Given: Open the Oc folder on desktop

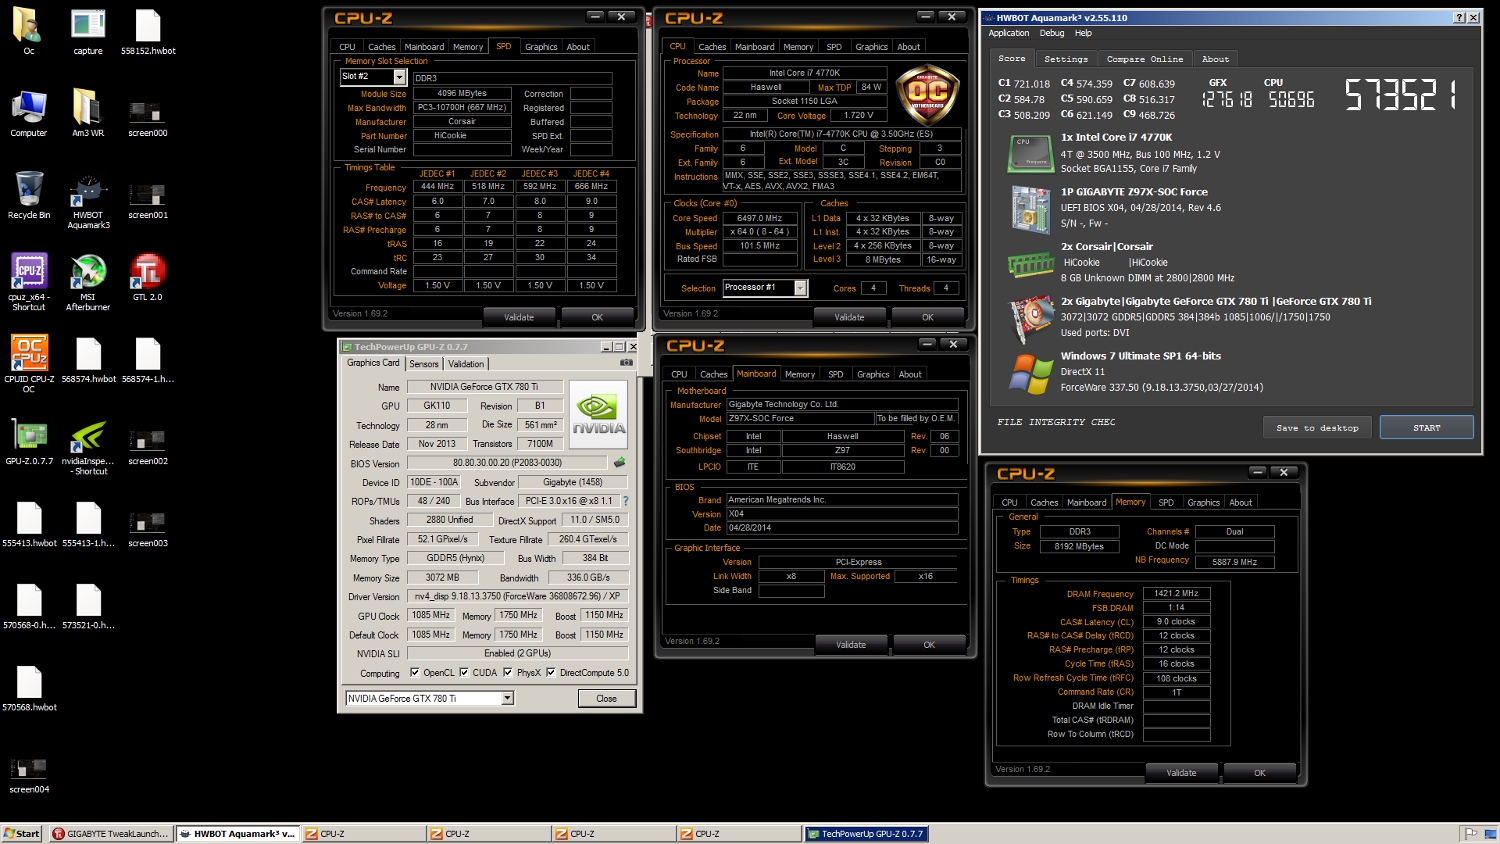Looking at the screenshot, I should click(28, 31).
